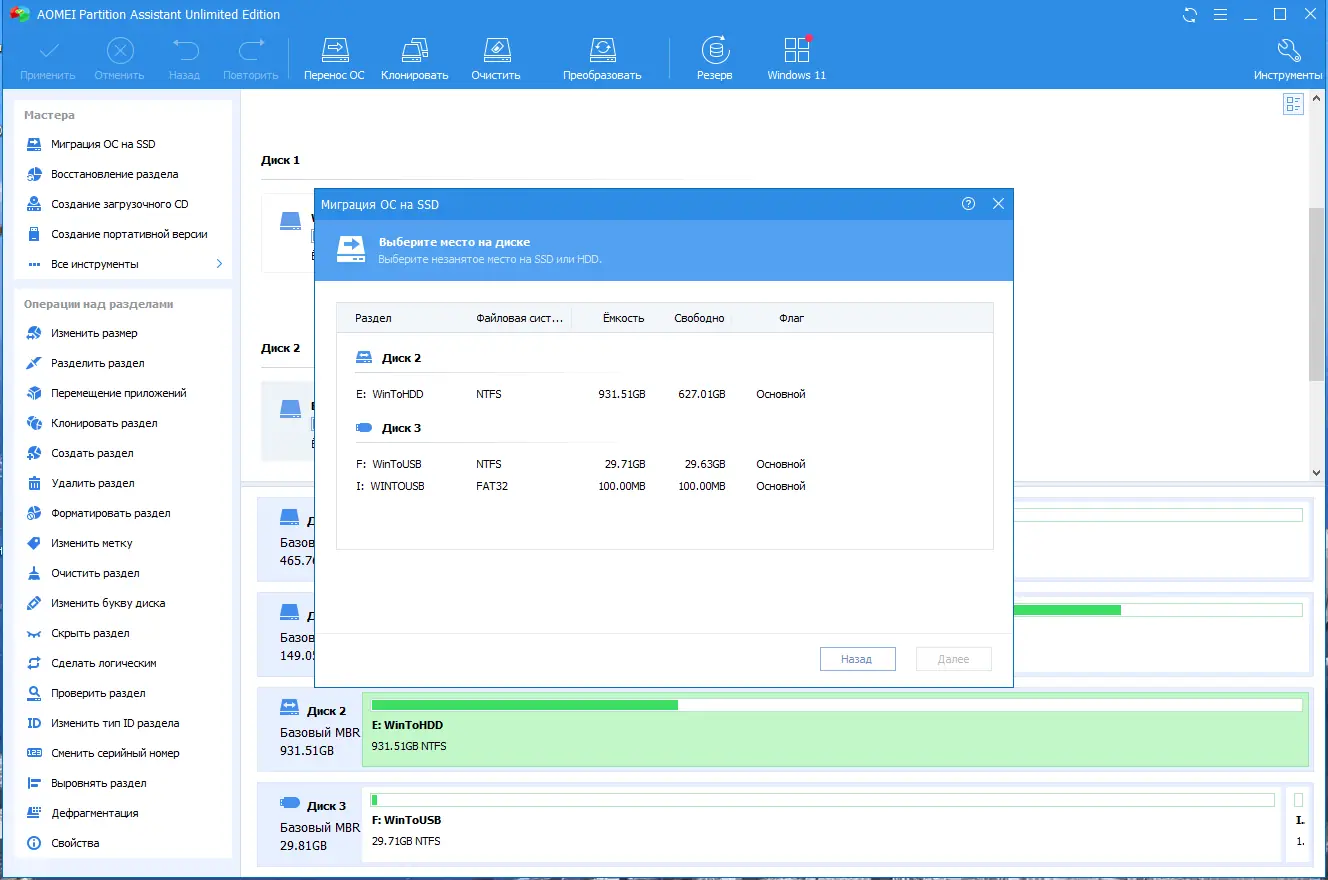Click the F: WinToUSB usage bar in disk map
The image size is (1328, 880).
pos(822,800)
